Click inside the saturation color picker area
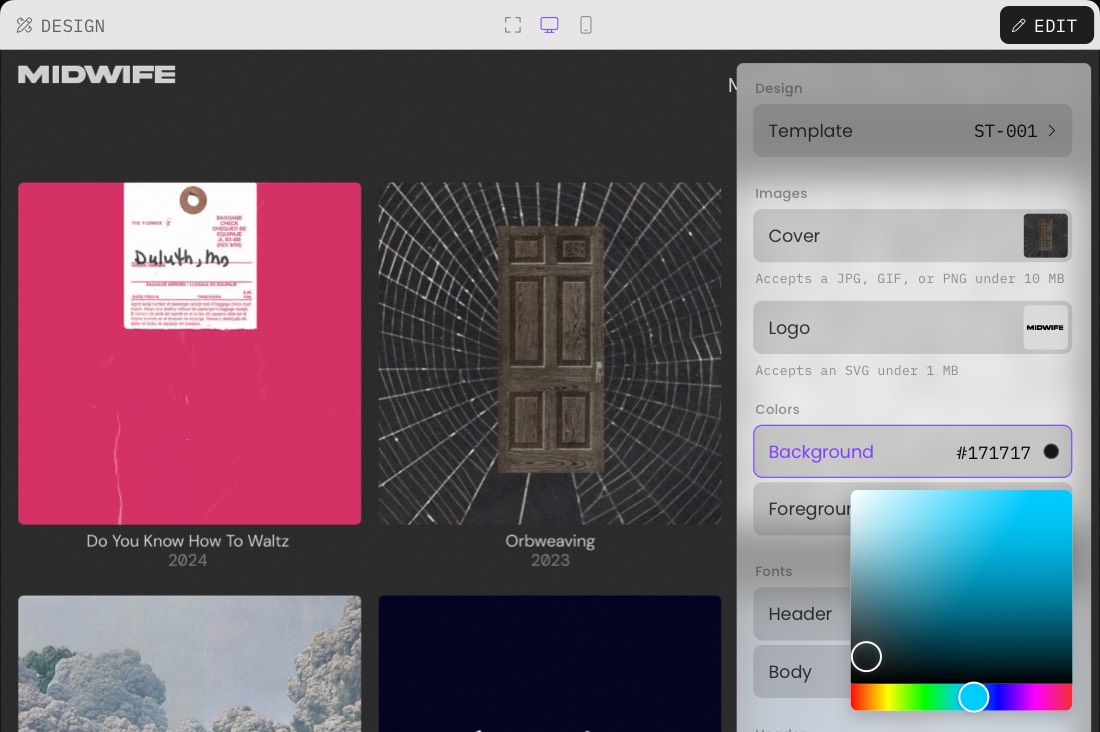 click(961, 586)
